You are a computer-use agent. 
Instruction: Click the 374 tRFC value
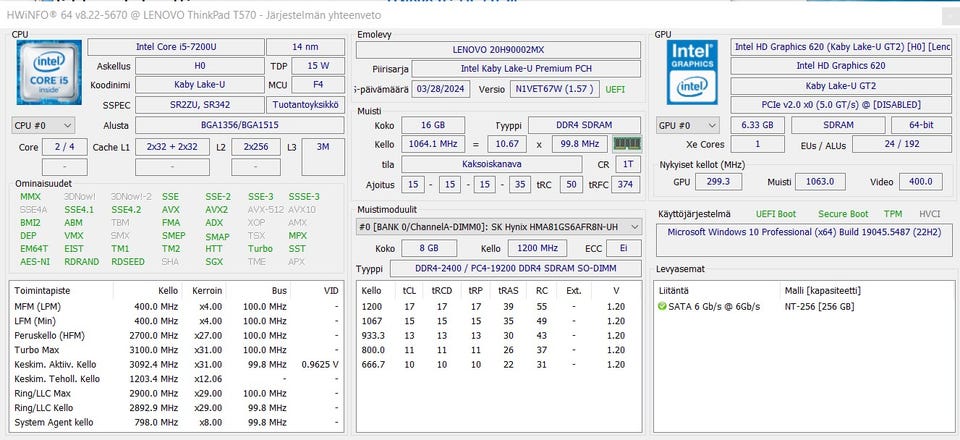pos(625,184)
